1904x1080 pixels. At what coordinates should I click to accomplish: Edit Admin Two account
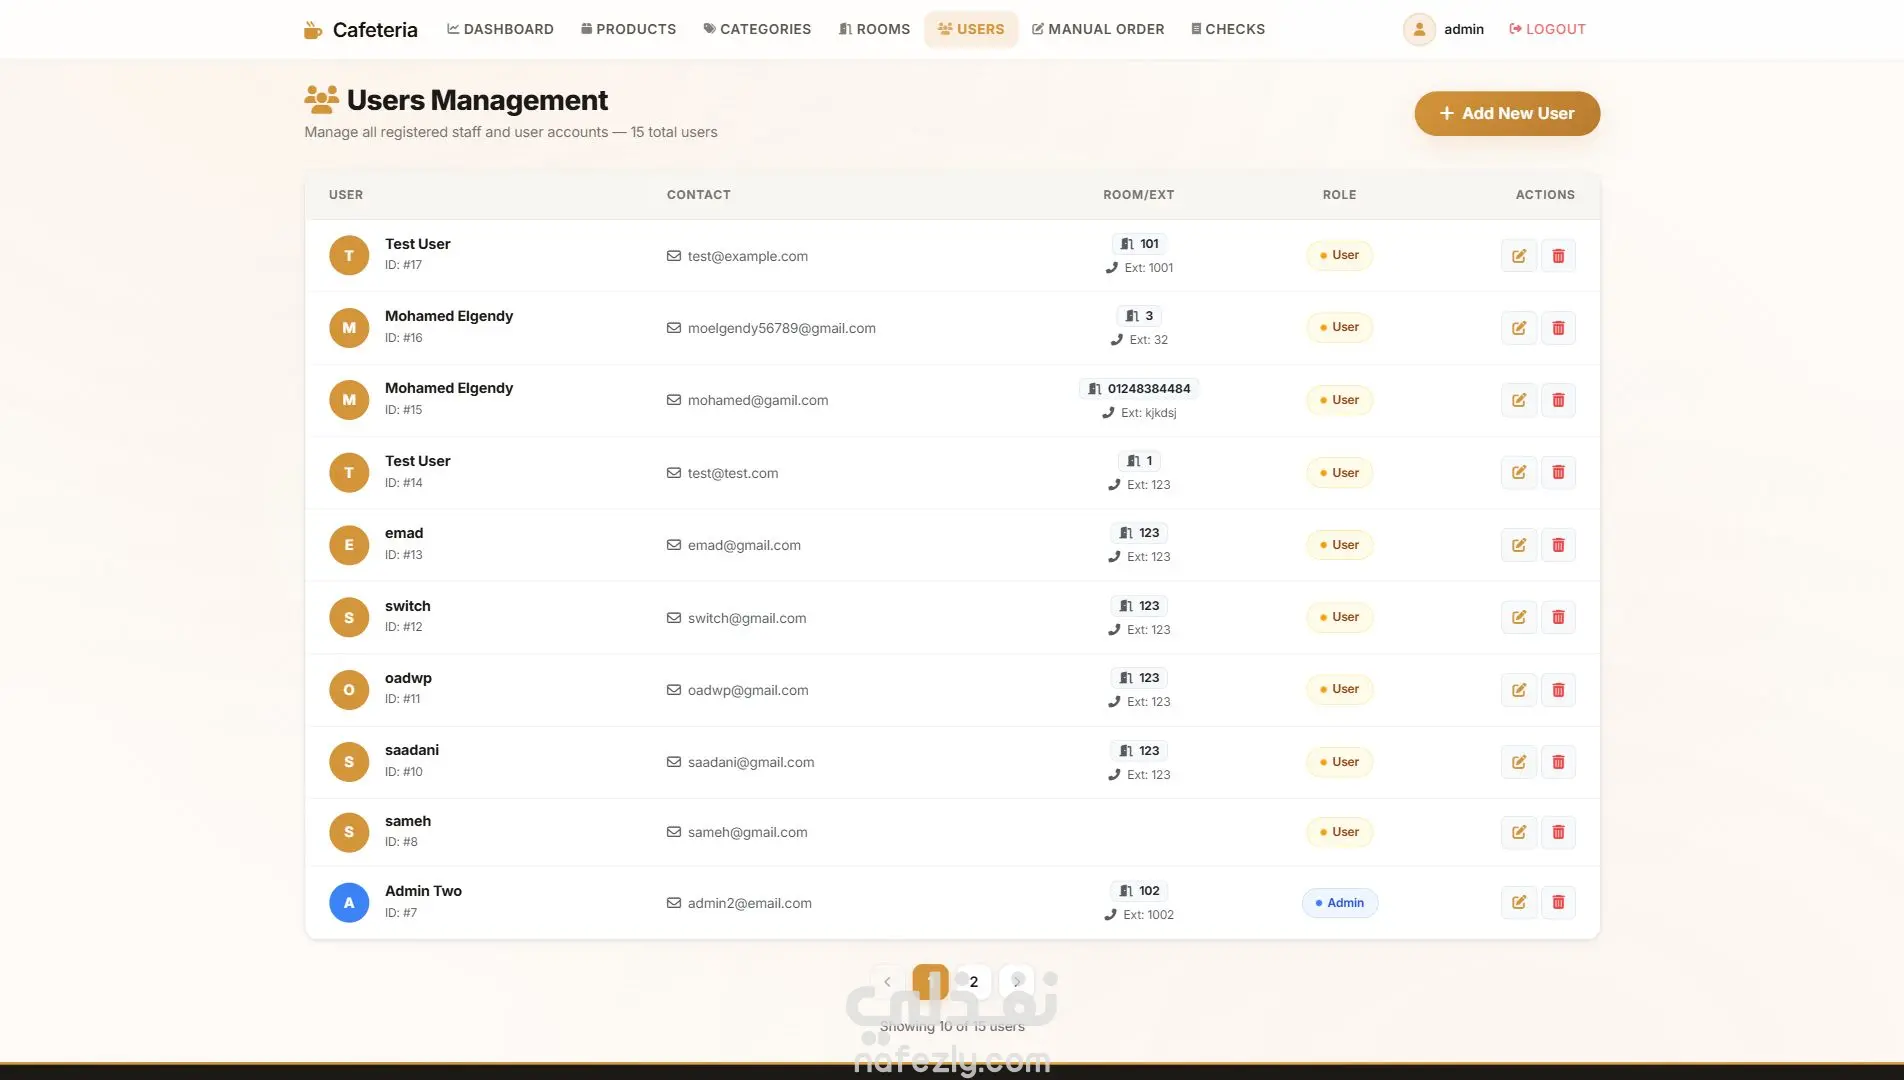point(1518,902)
